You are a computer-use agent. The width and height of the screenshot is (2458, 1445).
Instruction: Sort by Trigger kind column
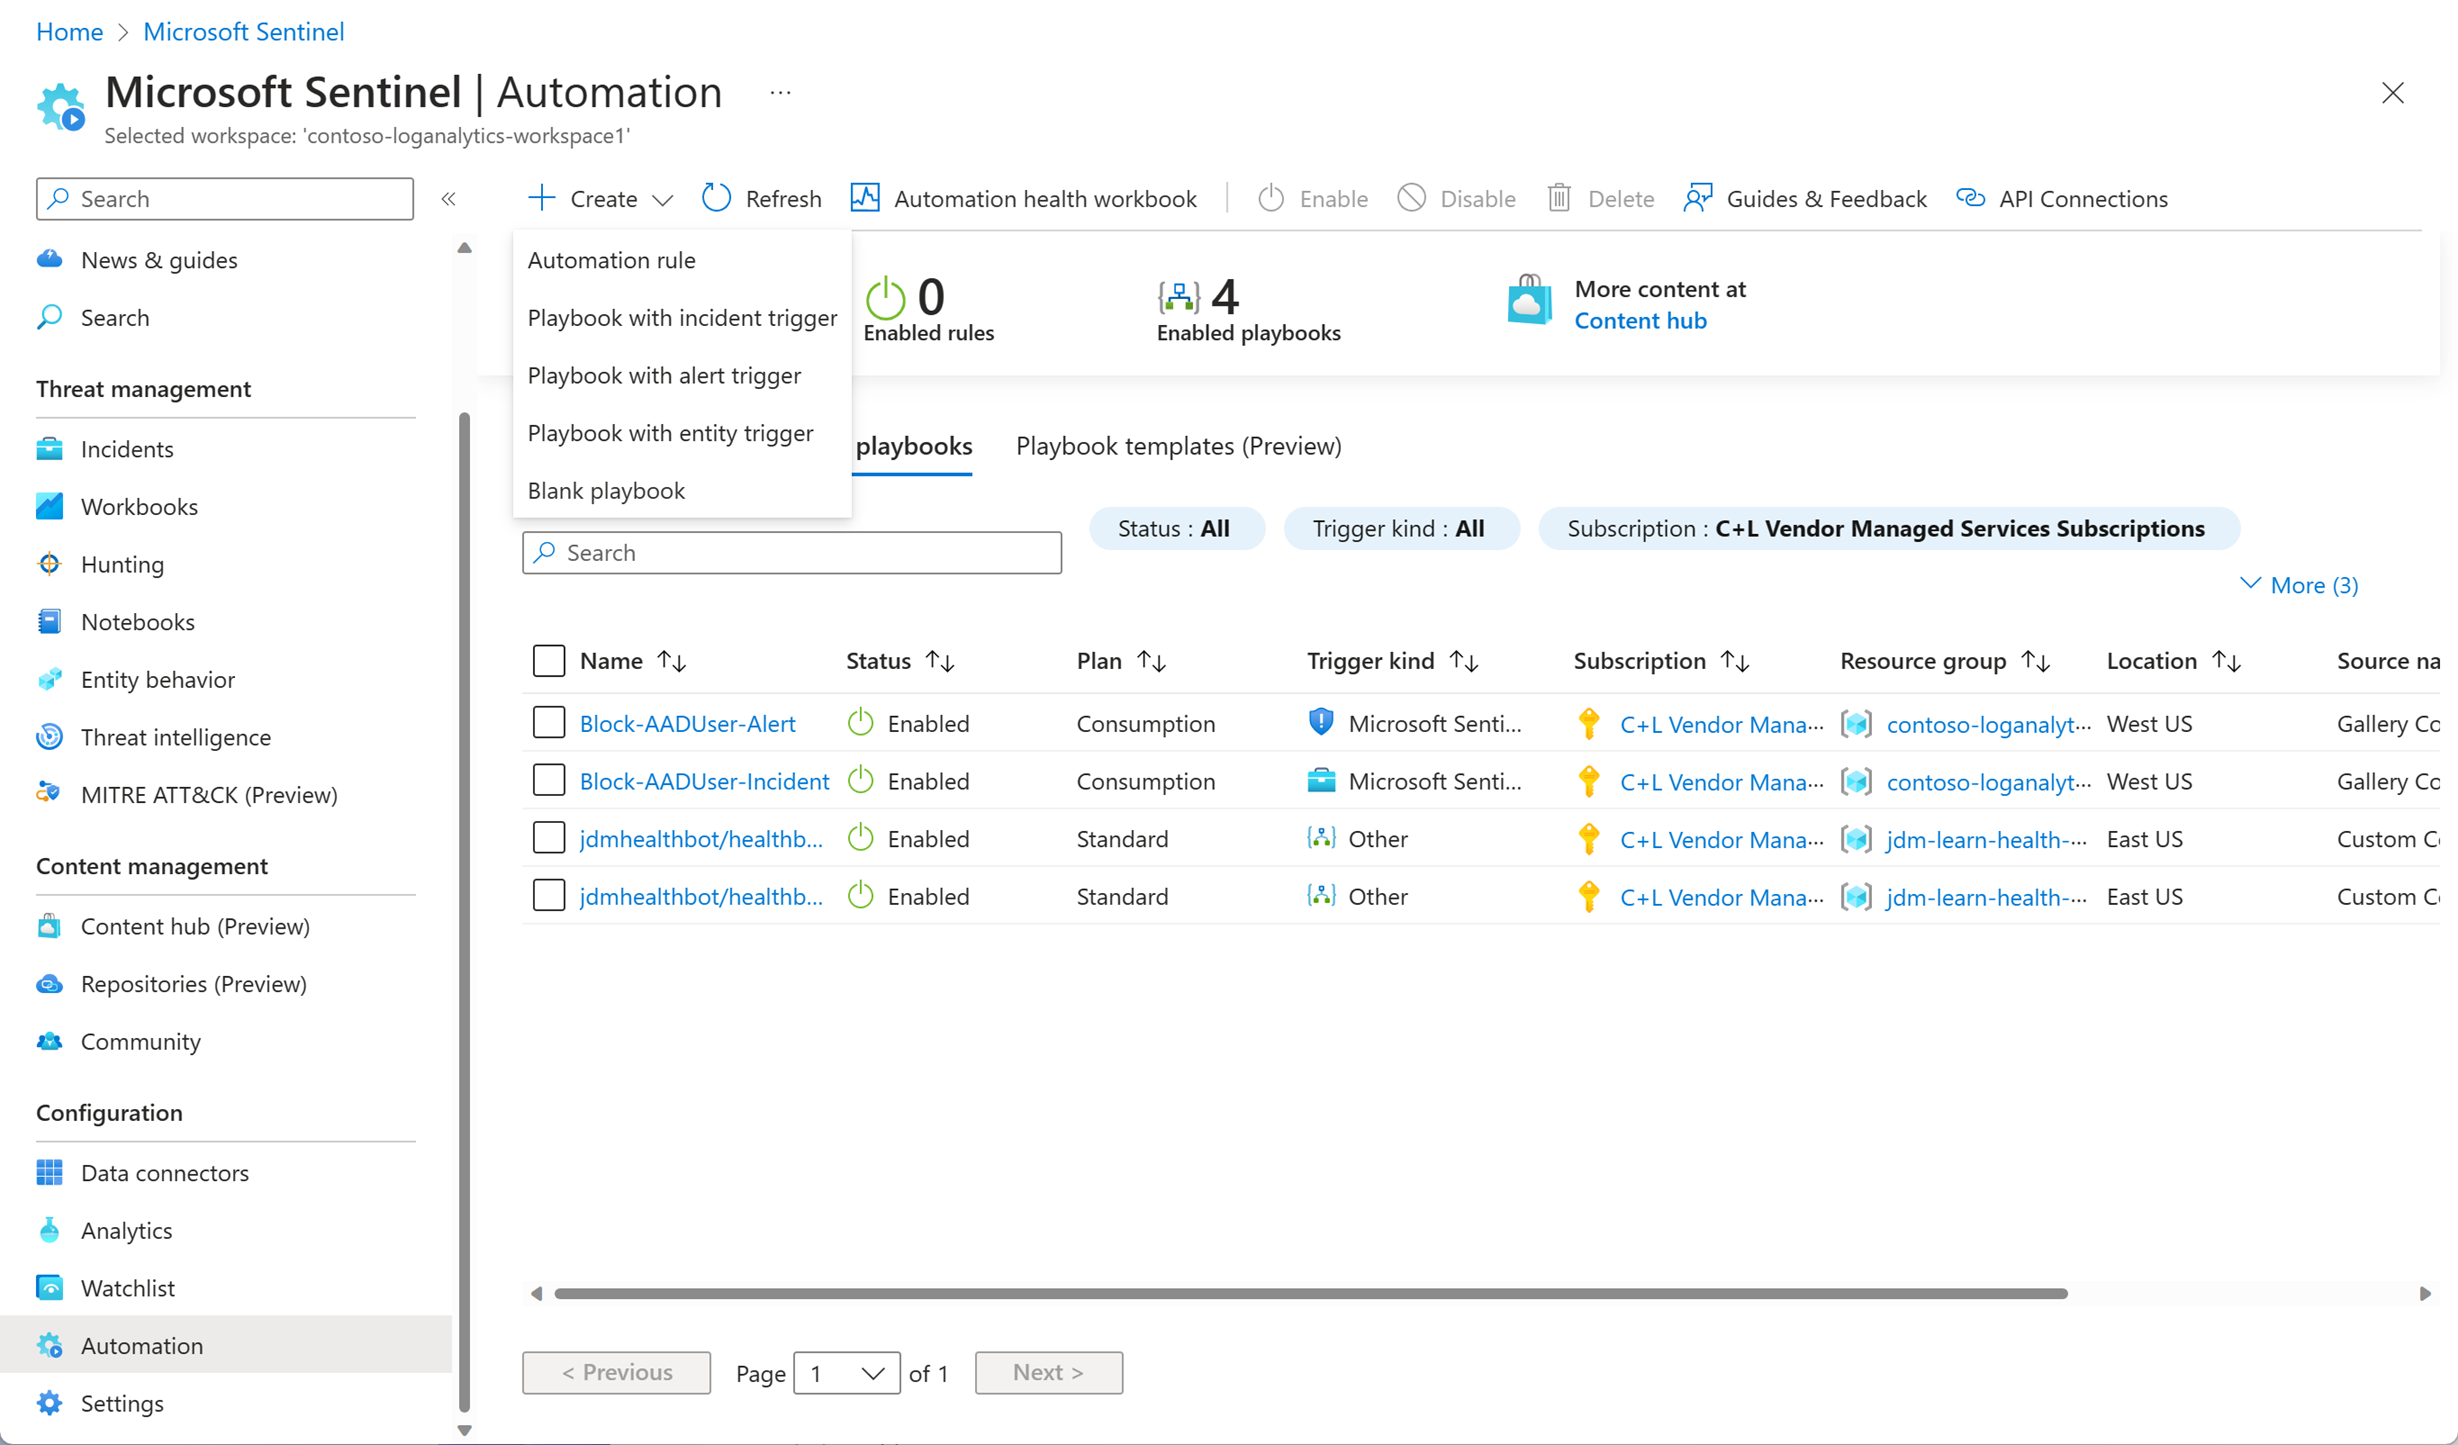click(x=1464, y=661)
